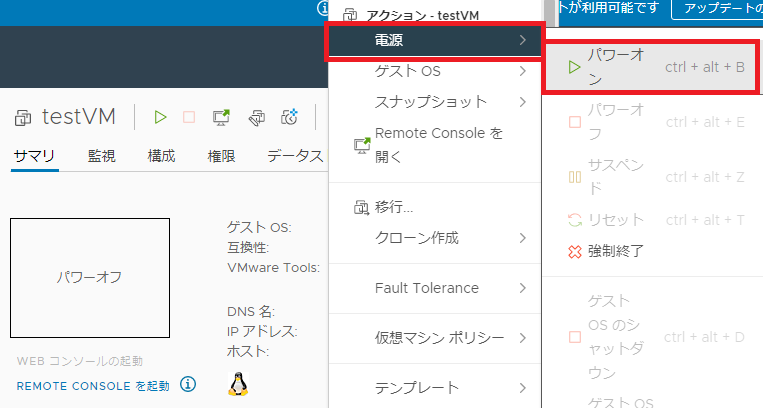The image size is (763, 408).
Task: Click IP アドレス: label
Action: [262, 332]
